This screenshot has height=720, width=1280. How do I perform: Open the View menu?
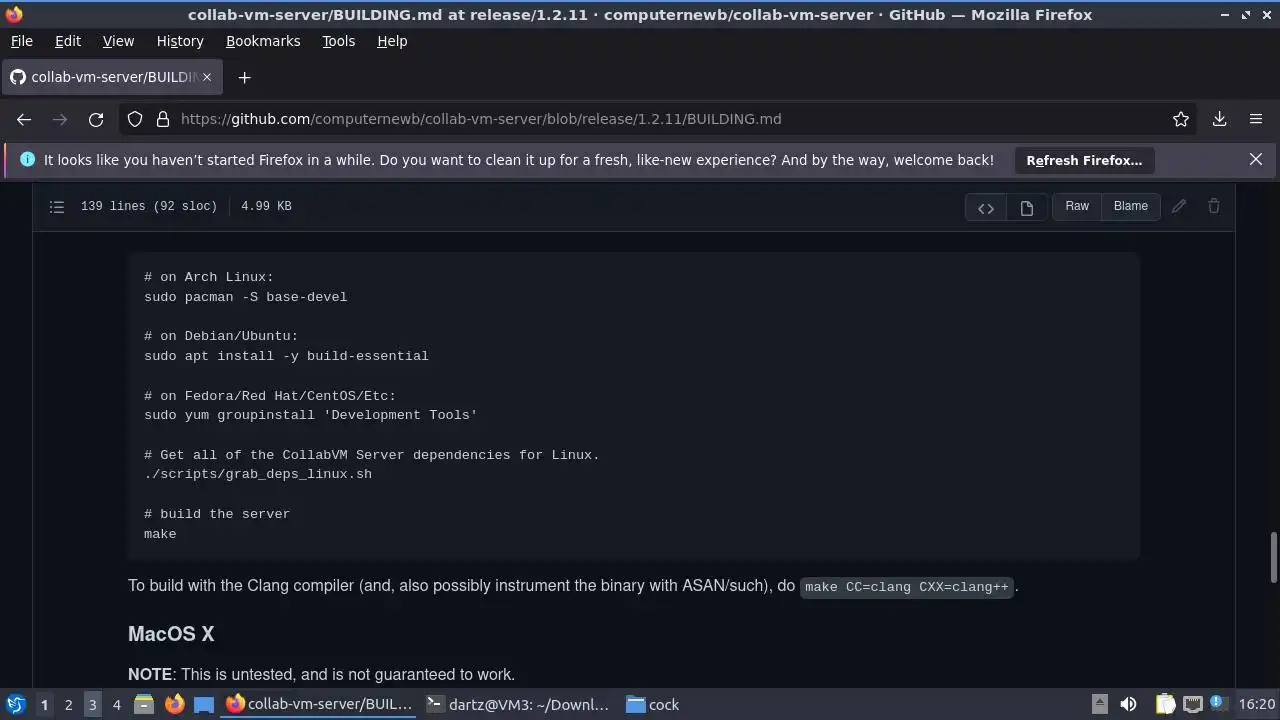click(x=118, y=41)
